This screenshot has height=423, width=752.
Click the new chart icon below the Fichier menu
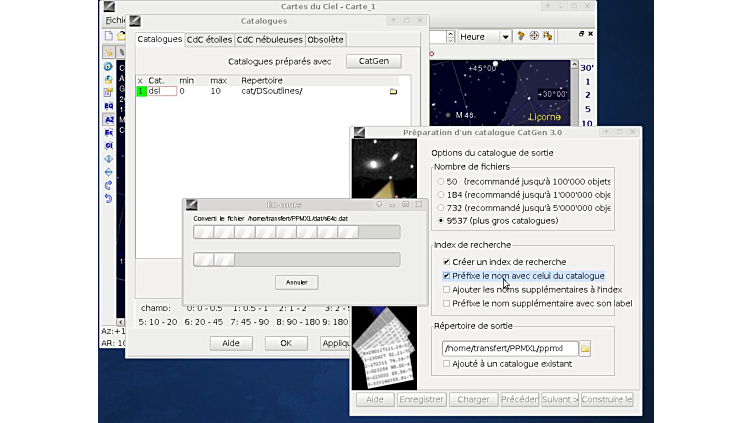pyautogui.click(x=109, y=37)
